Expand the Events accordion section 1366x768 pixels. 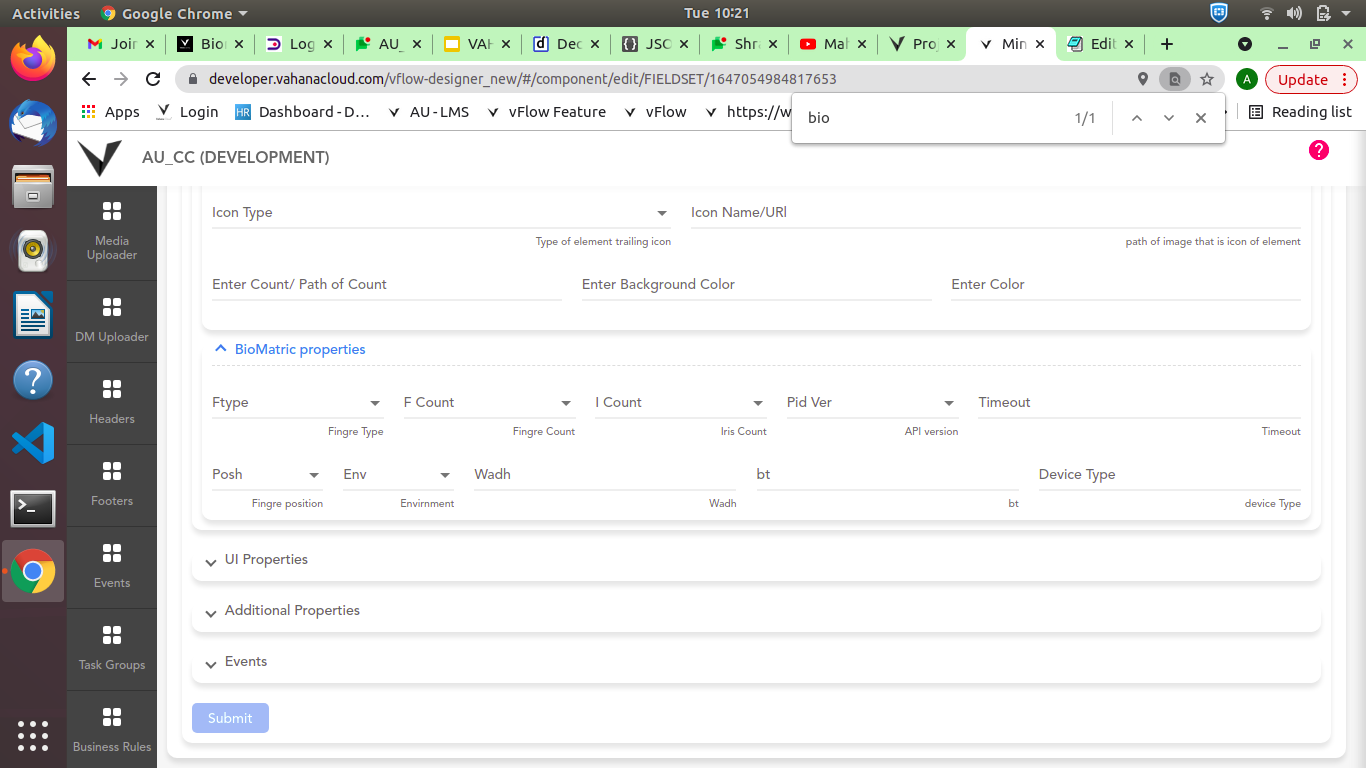(756, 662)
